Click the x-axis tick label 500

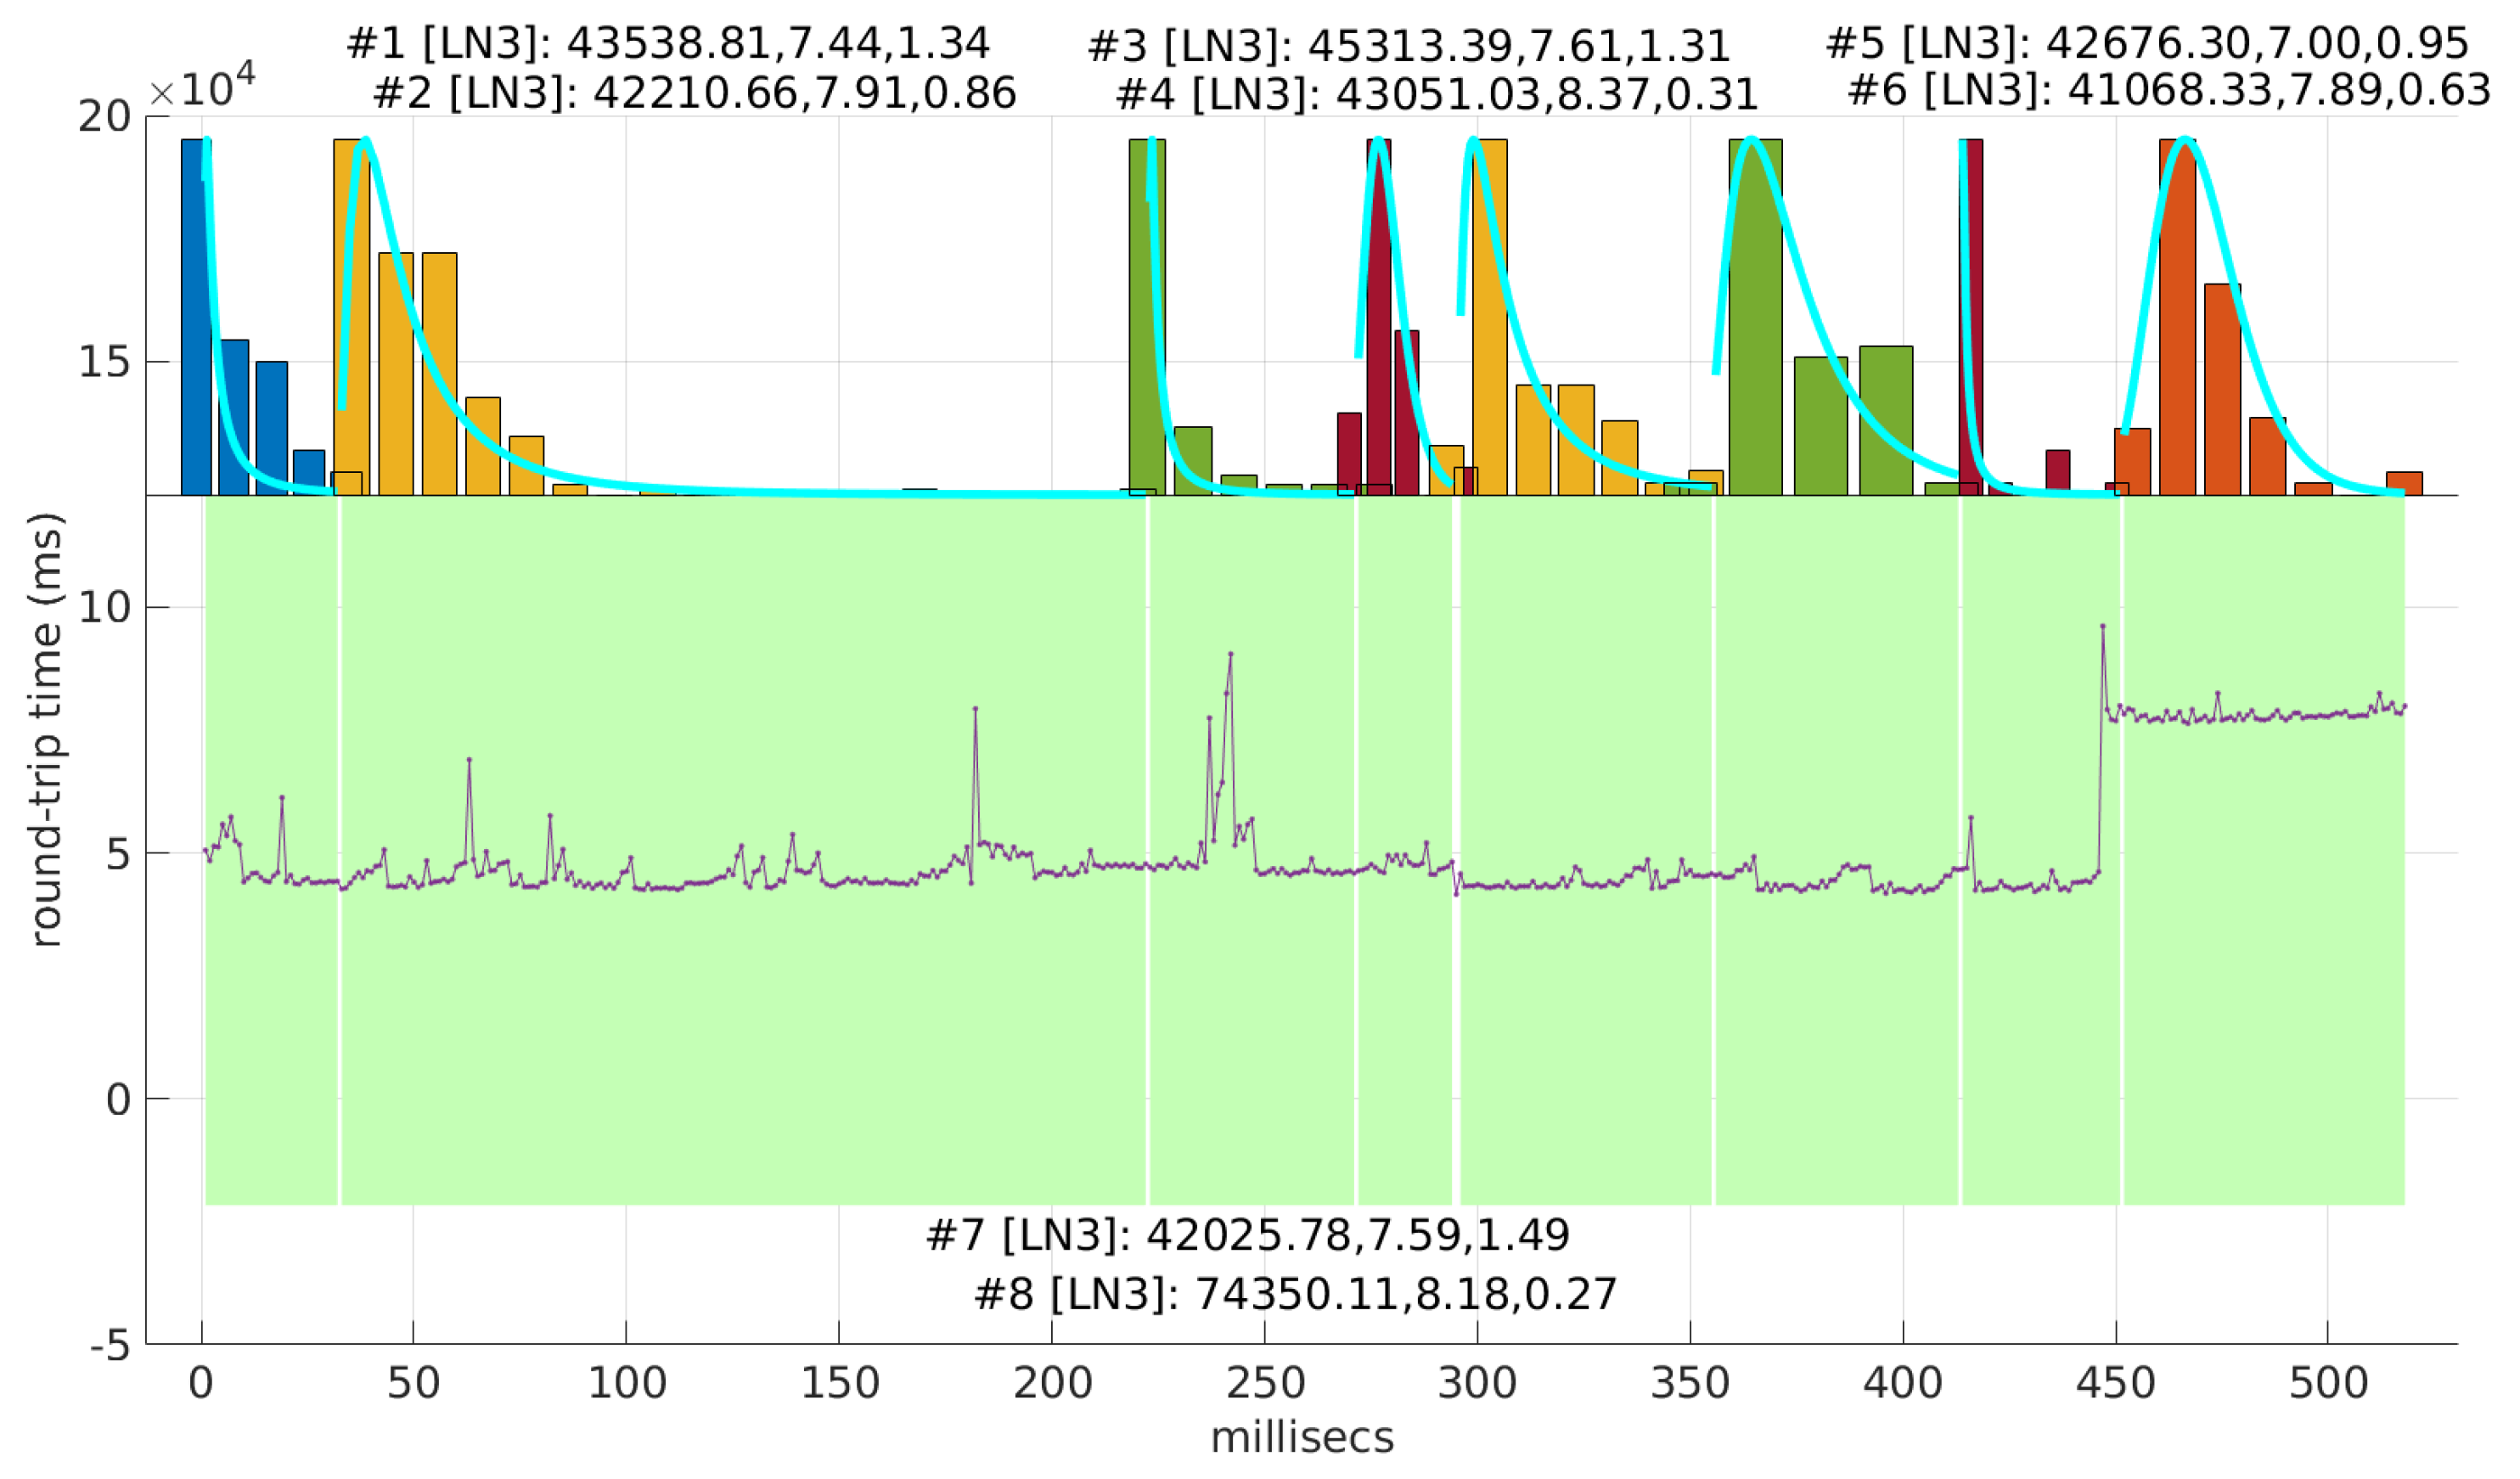(2328, 1384)
